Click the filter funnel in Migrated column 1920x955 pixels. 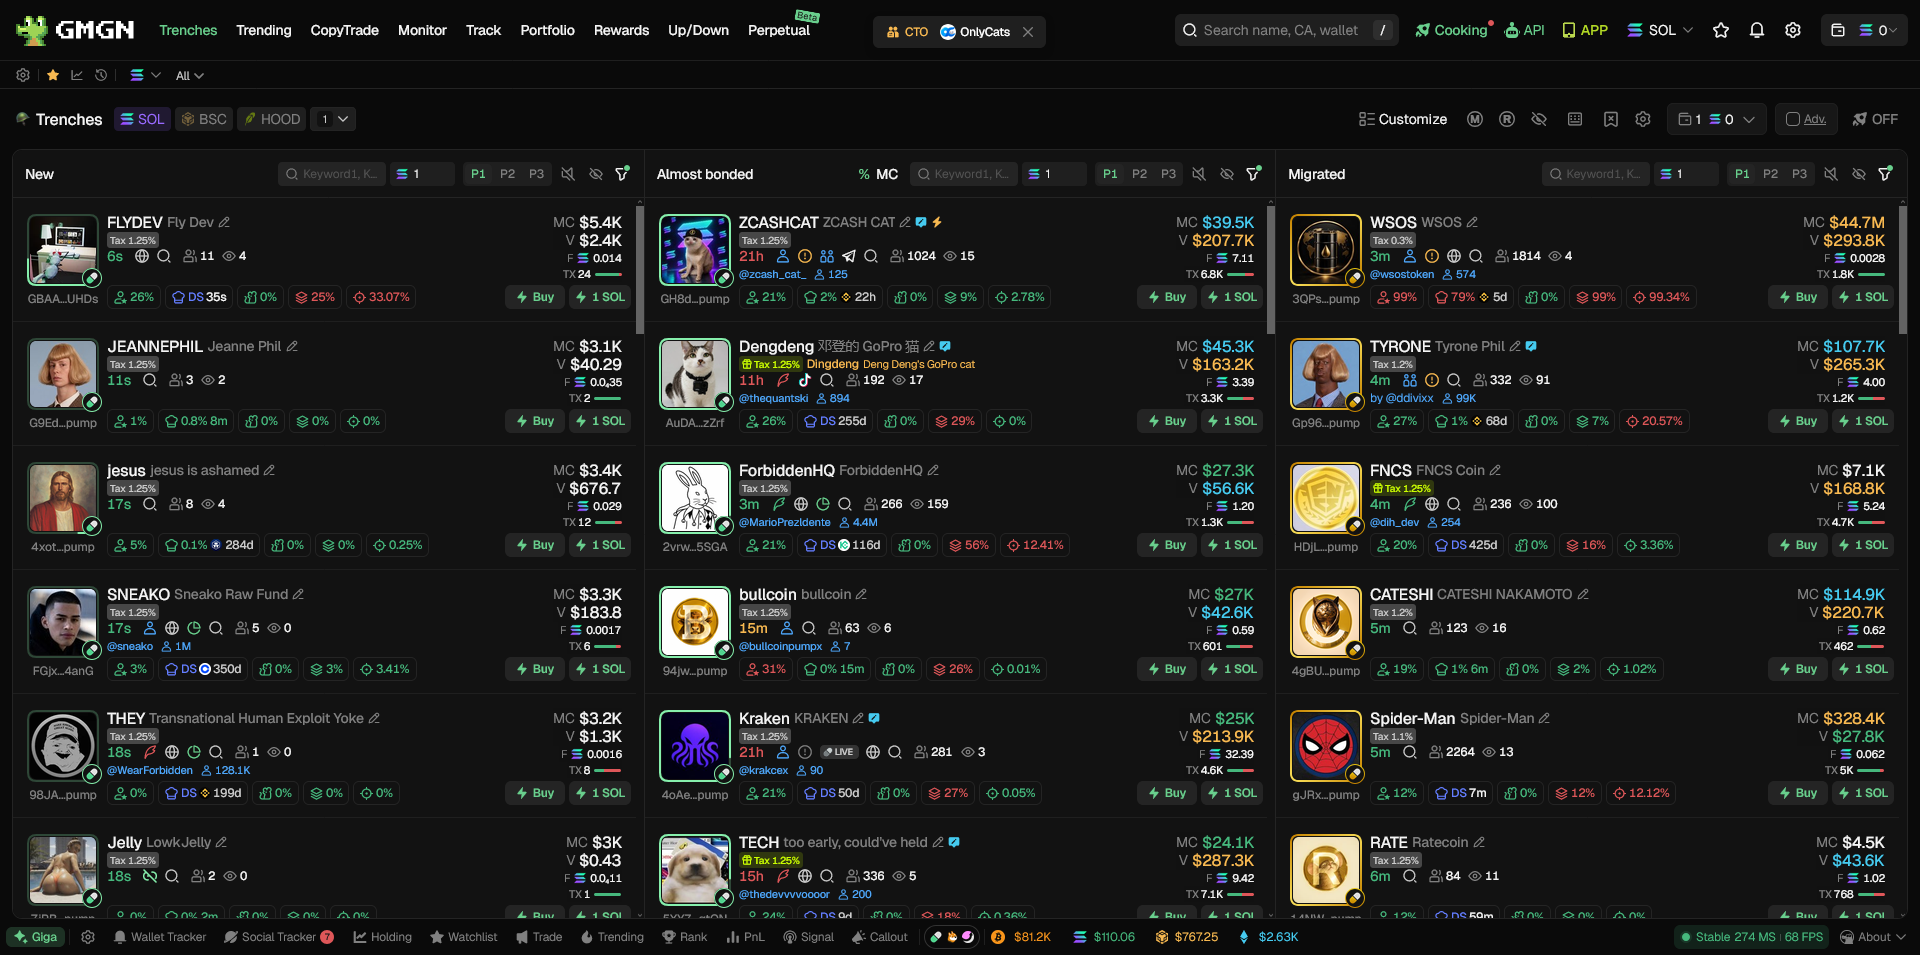click(x=1885, y=174)
